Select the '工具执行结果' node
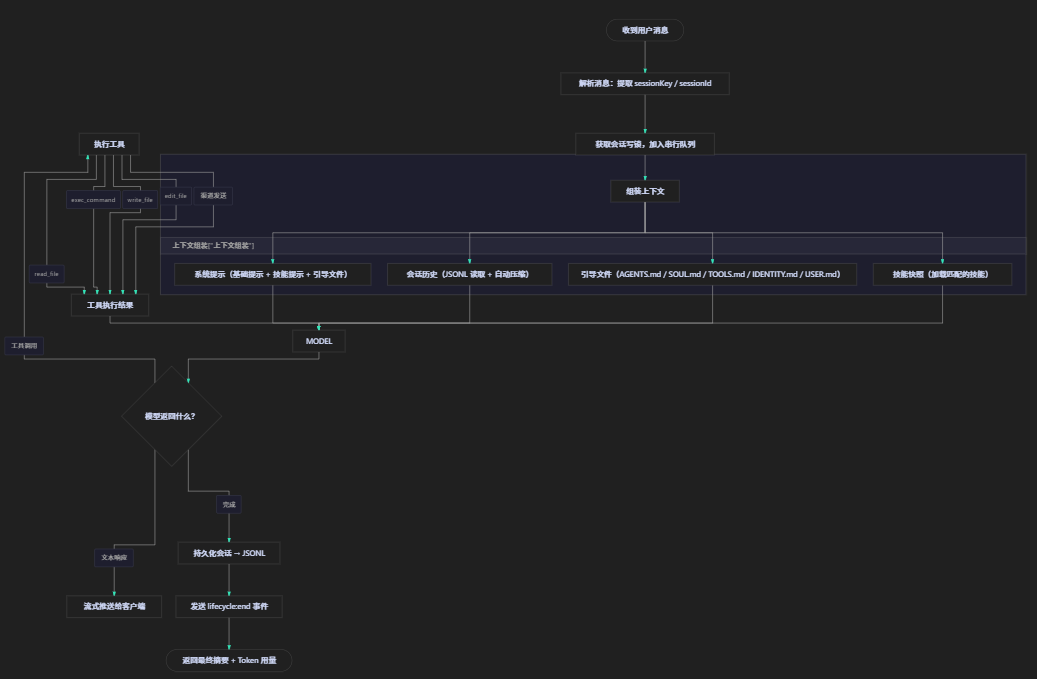This screenshot has height=679, width=1037. (110, 305)
